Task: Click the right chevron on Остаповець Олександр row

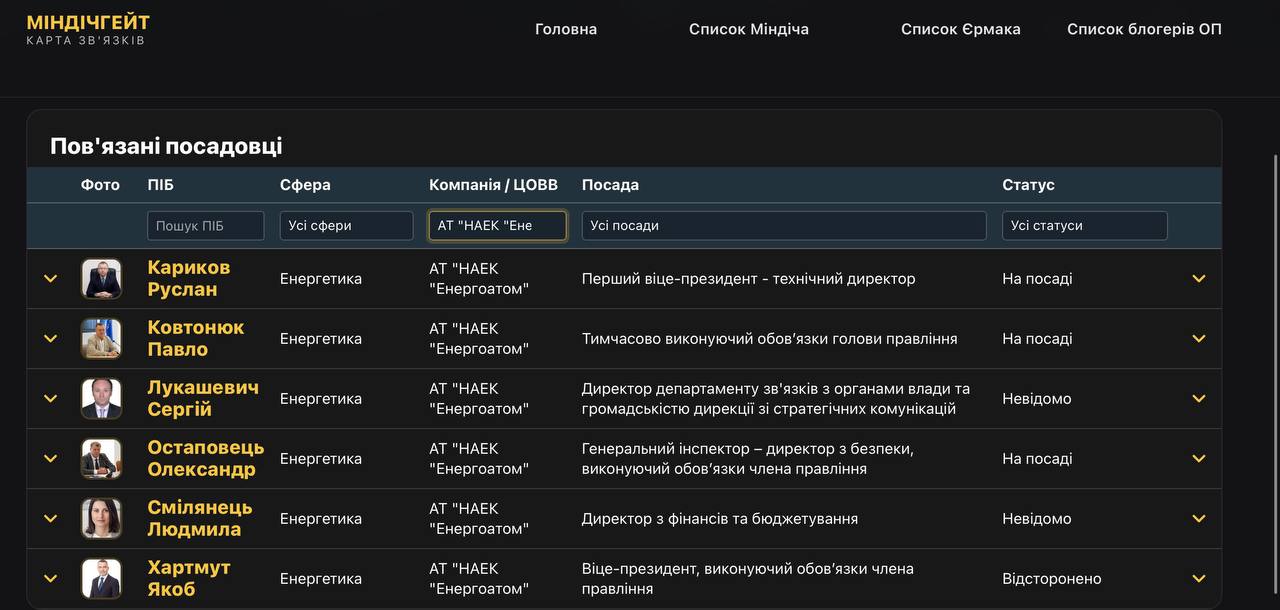Action: pyautogui.click(x=1199, y=459)
